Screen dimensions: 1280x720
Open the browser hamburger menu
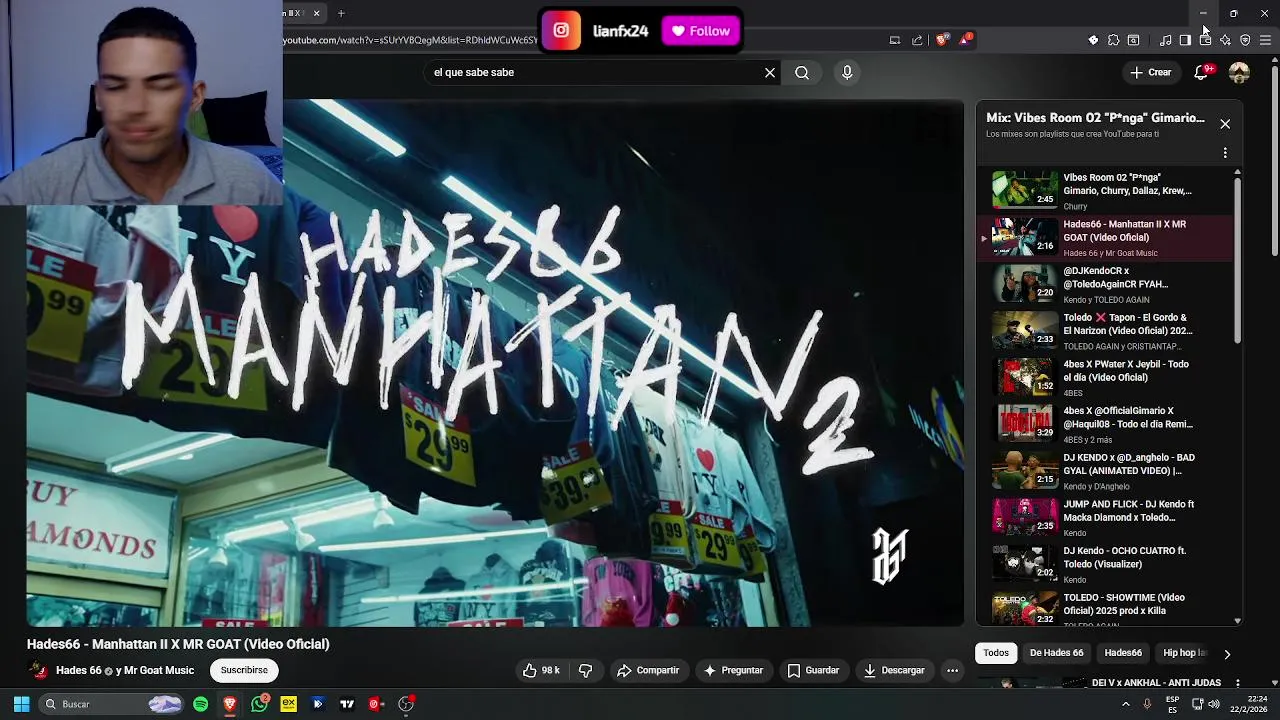point(1265,40)
